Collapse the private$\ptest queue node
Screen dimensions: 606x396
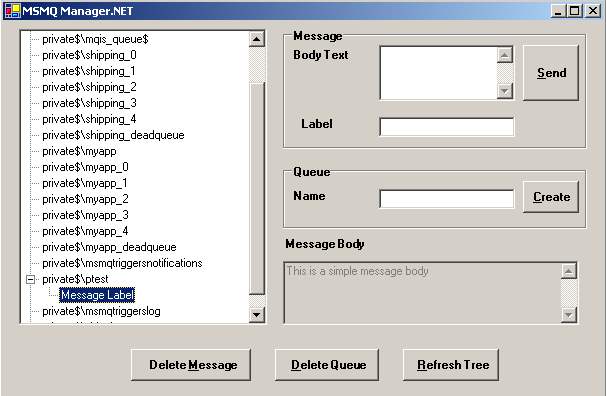coord(30,279)
